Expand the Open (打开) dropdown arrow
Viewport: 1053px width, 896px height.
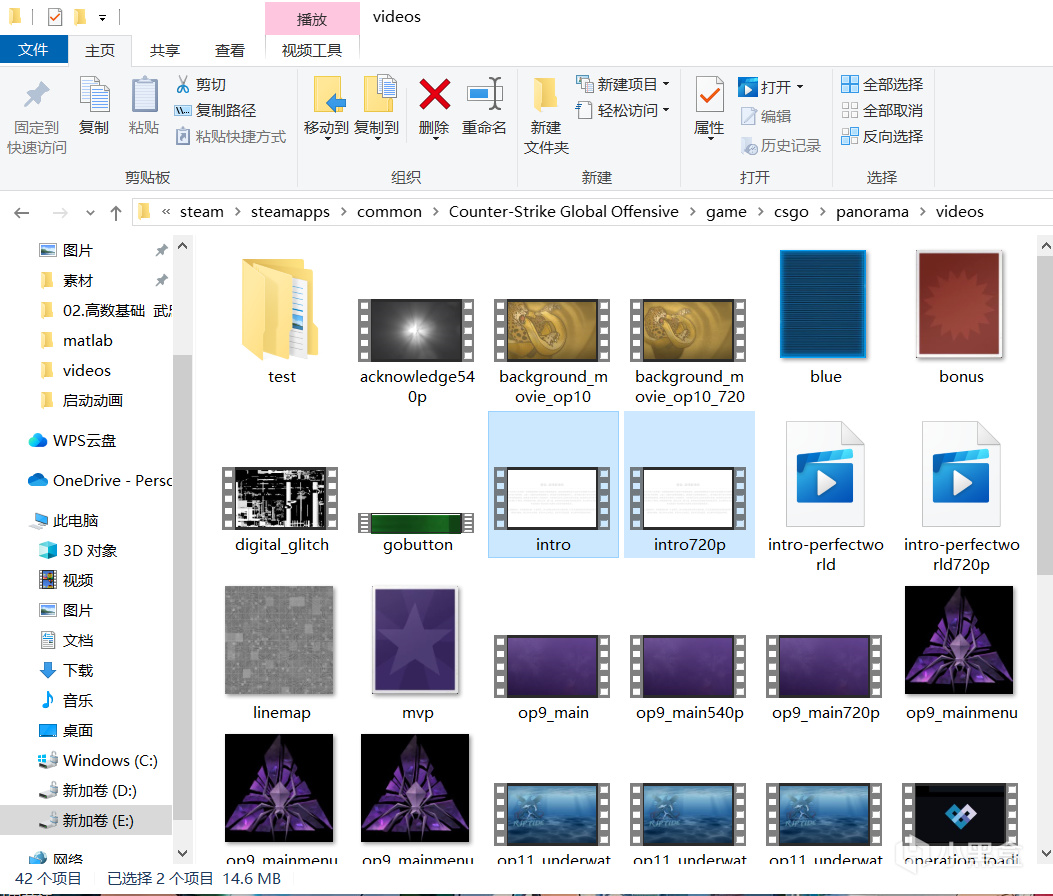[x=800, y=87]
